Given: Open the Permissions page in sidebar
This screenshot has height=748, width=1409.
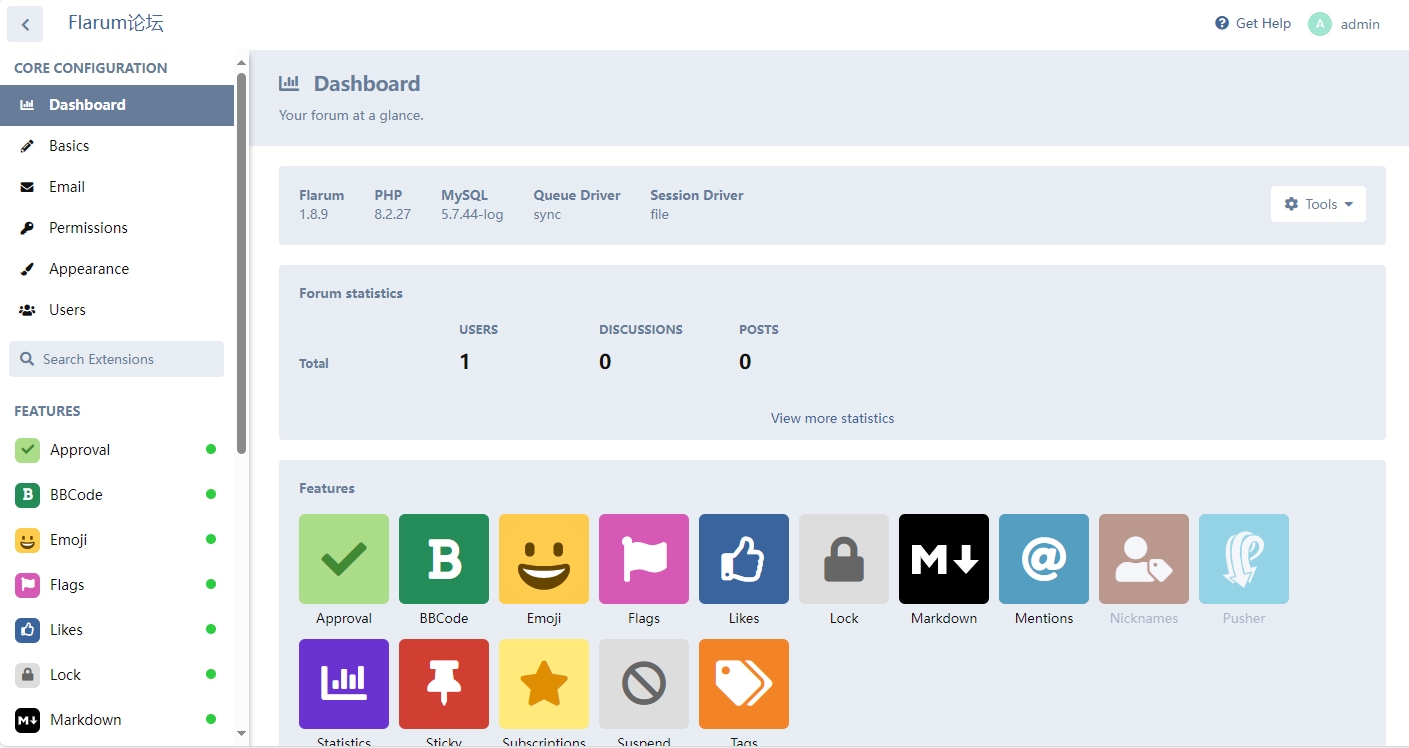Looking at the screenshot, I should [88, 228].
